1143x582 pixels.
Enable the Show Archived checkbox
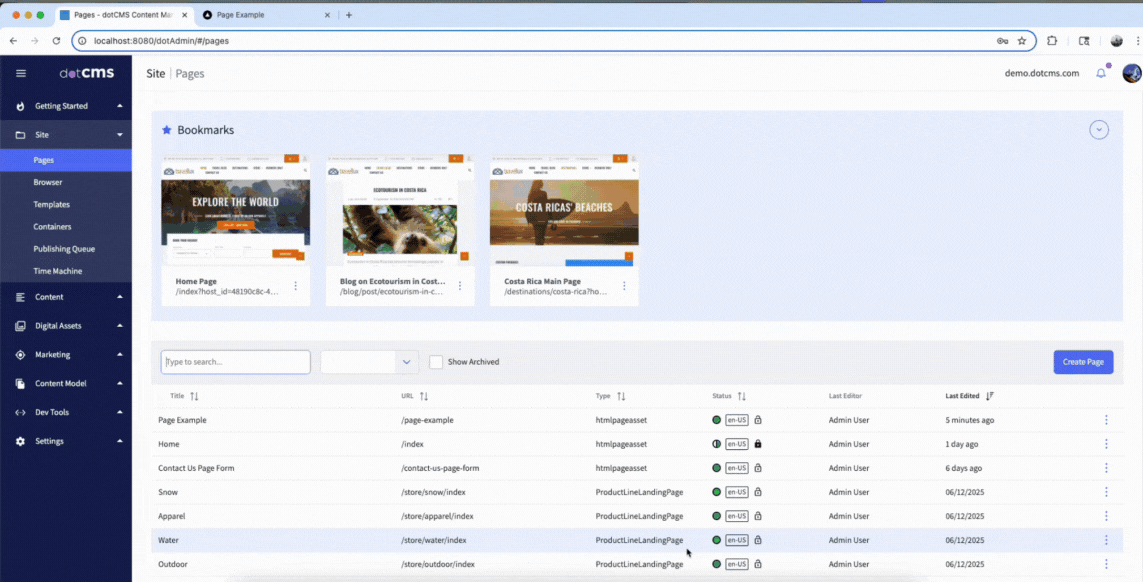tap(436, 362)
